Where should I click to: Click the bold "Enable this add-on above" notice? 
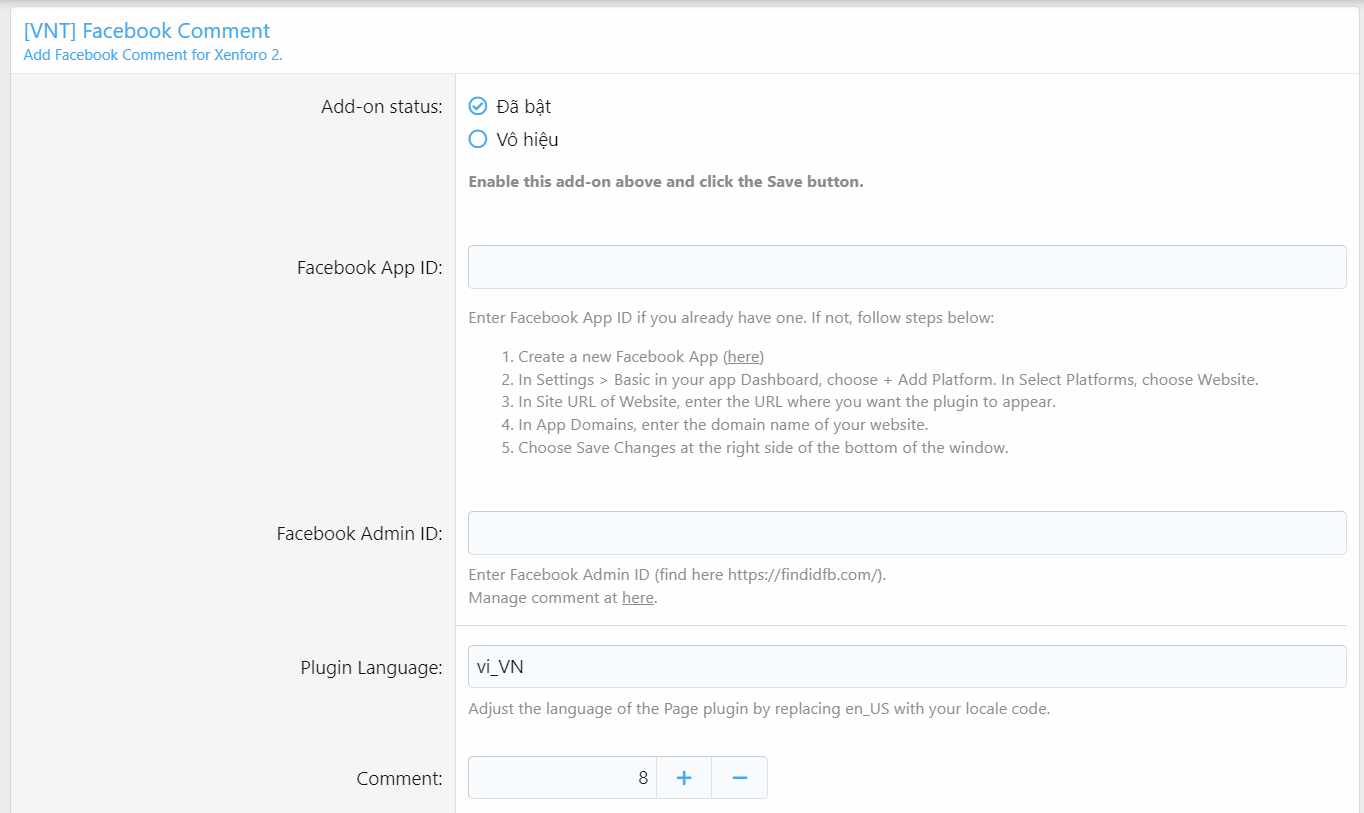(x=665, y=182)
